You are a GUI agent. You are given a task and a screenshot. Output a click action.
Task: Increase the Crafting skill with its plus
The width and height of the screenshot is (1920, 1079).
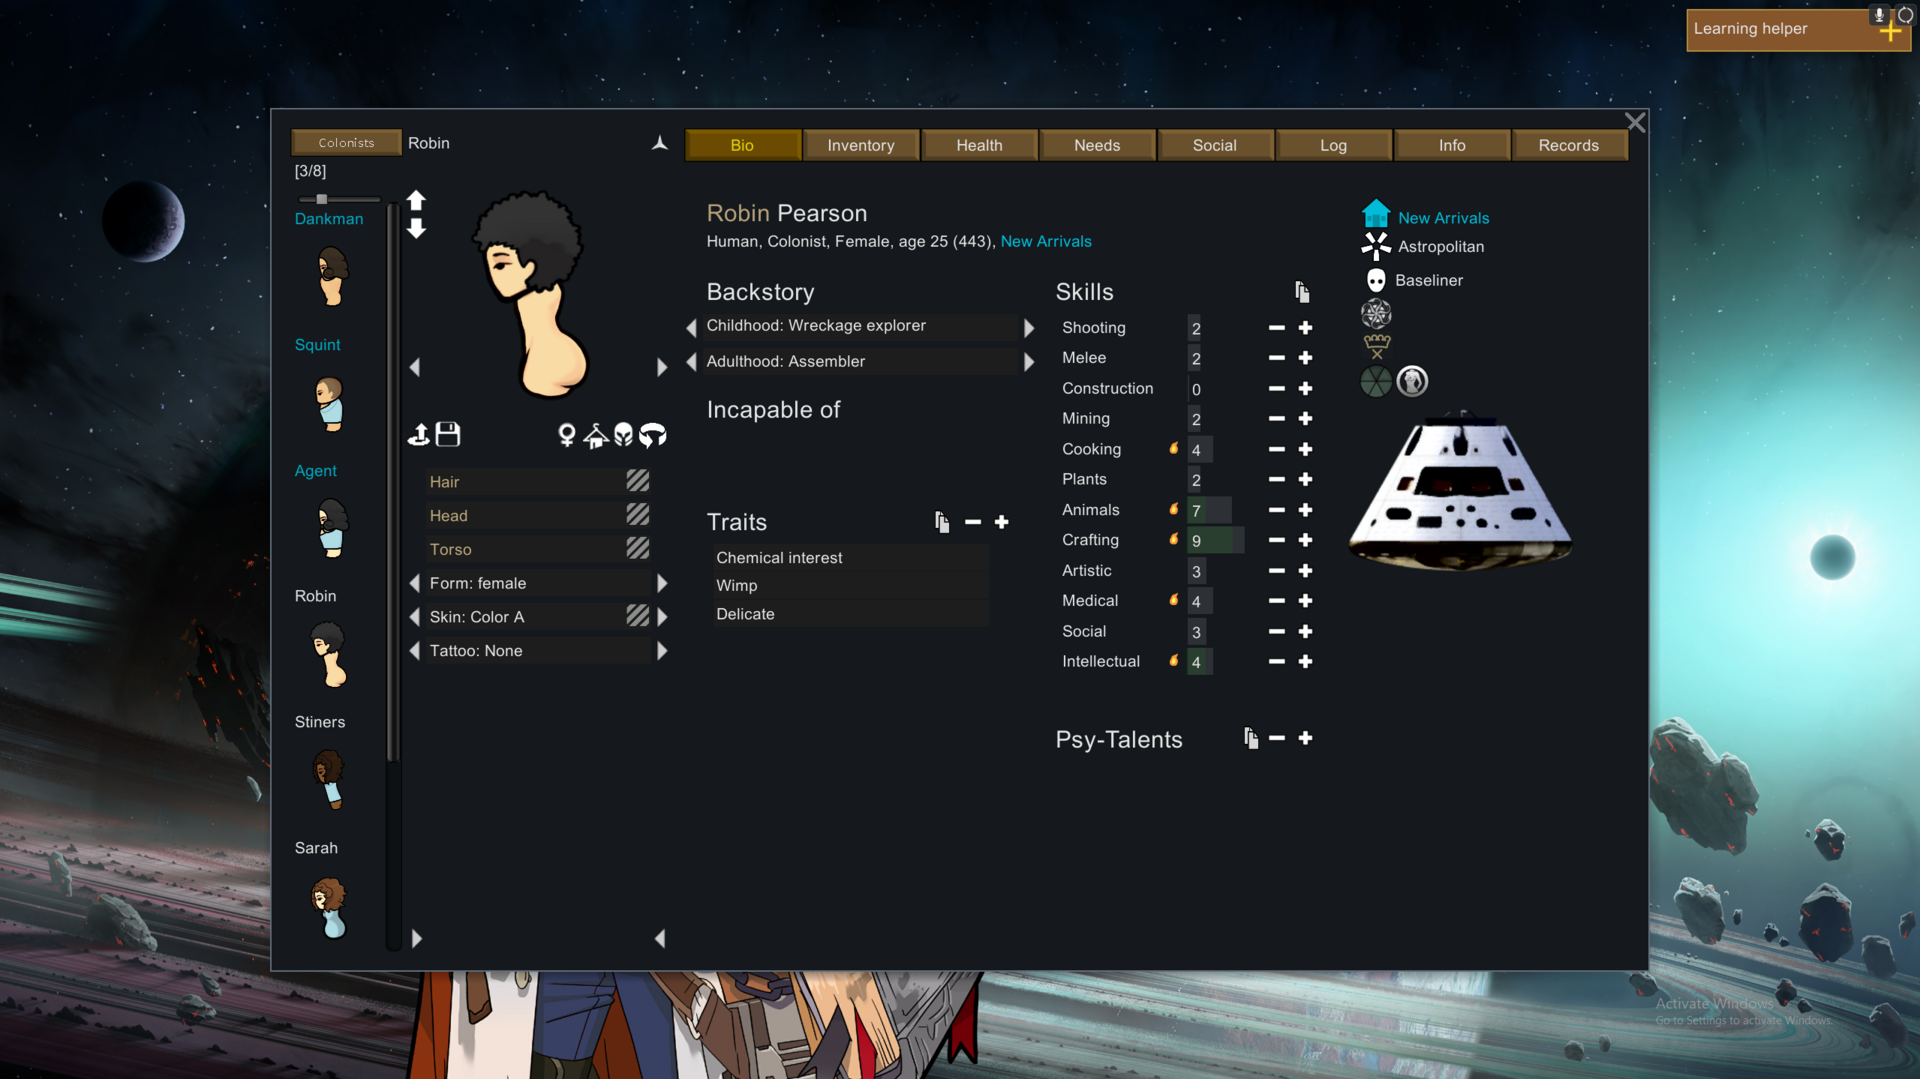pos(1306,540)
